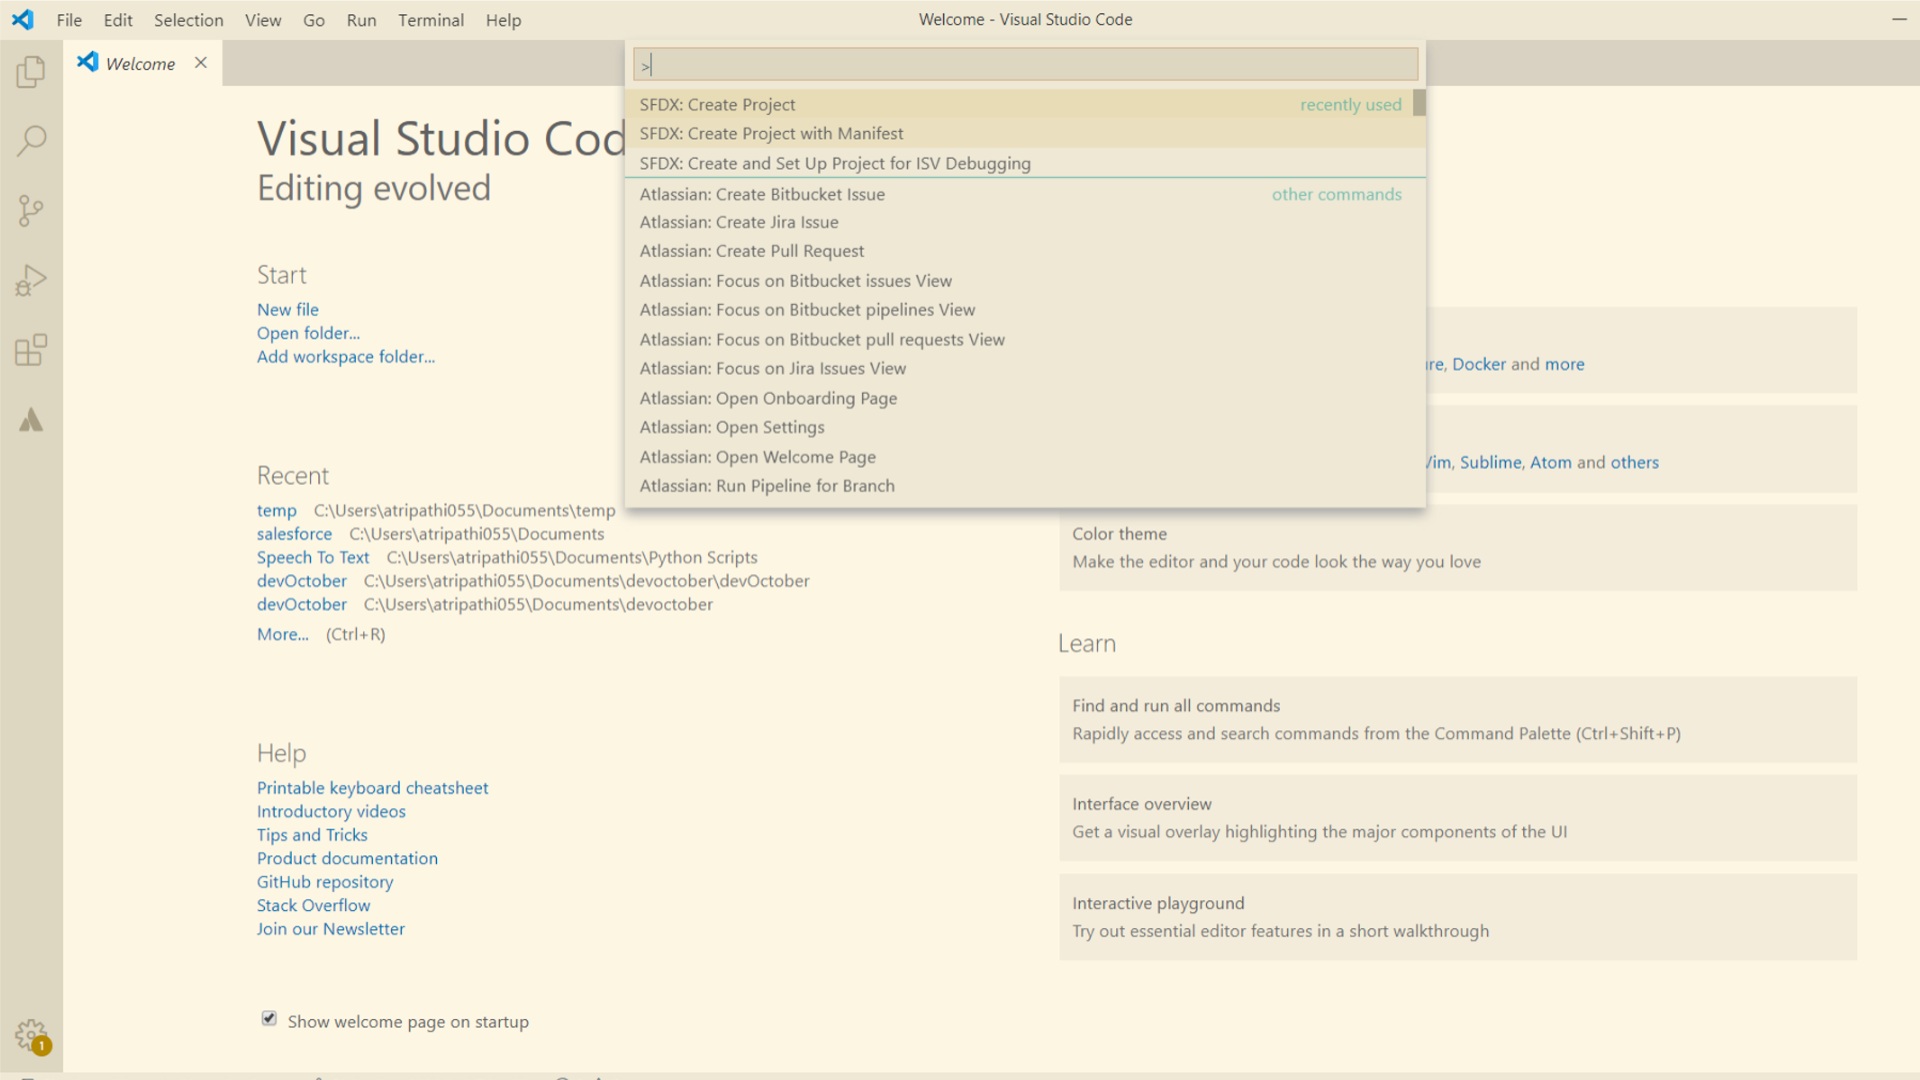
Task: Open the View menu
Action: tap(263, 20)
